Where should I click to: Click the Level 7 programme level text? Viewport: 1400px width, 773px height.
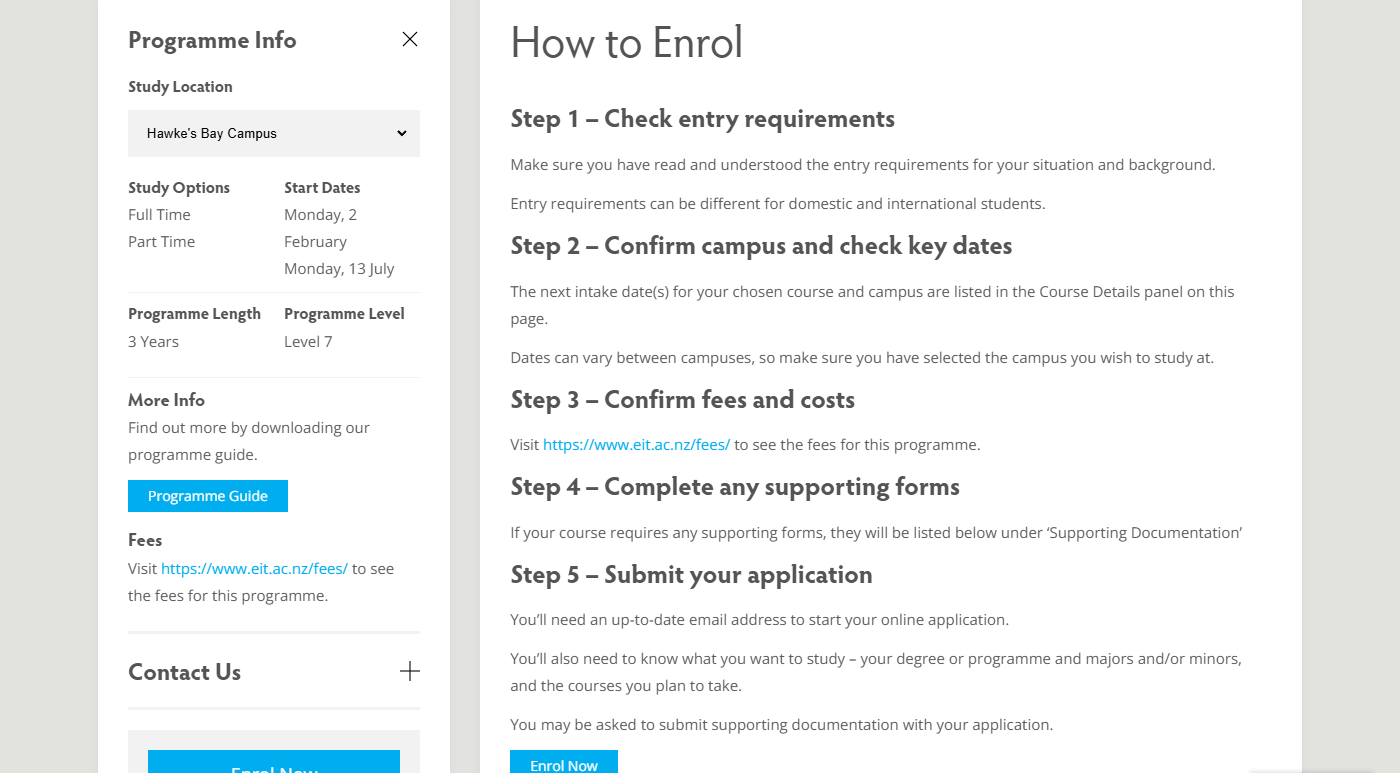pos(308,342)
